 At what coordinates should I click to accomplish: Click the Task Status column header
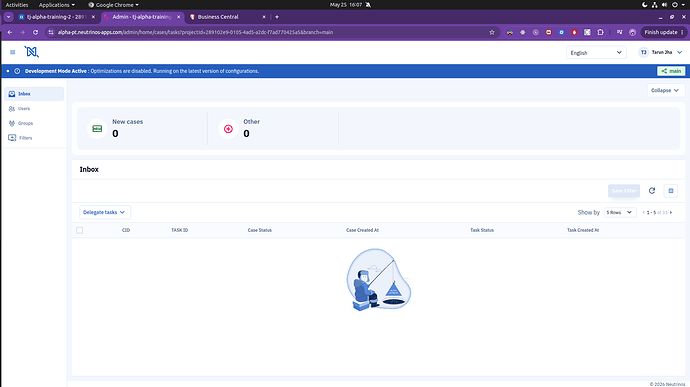pyautogui.click(x=482, y=230)
